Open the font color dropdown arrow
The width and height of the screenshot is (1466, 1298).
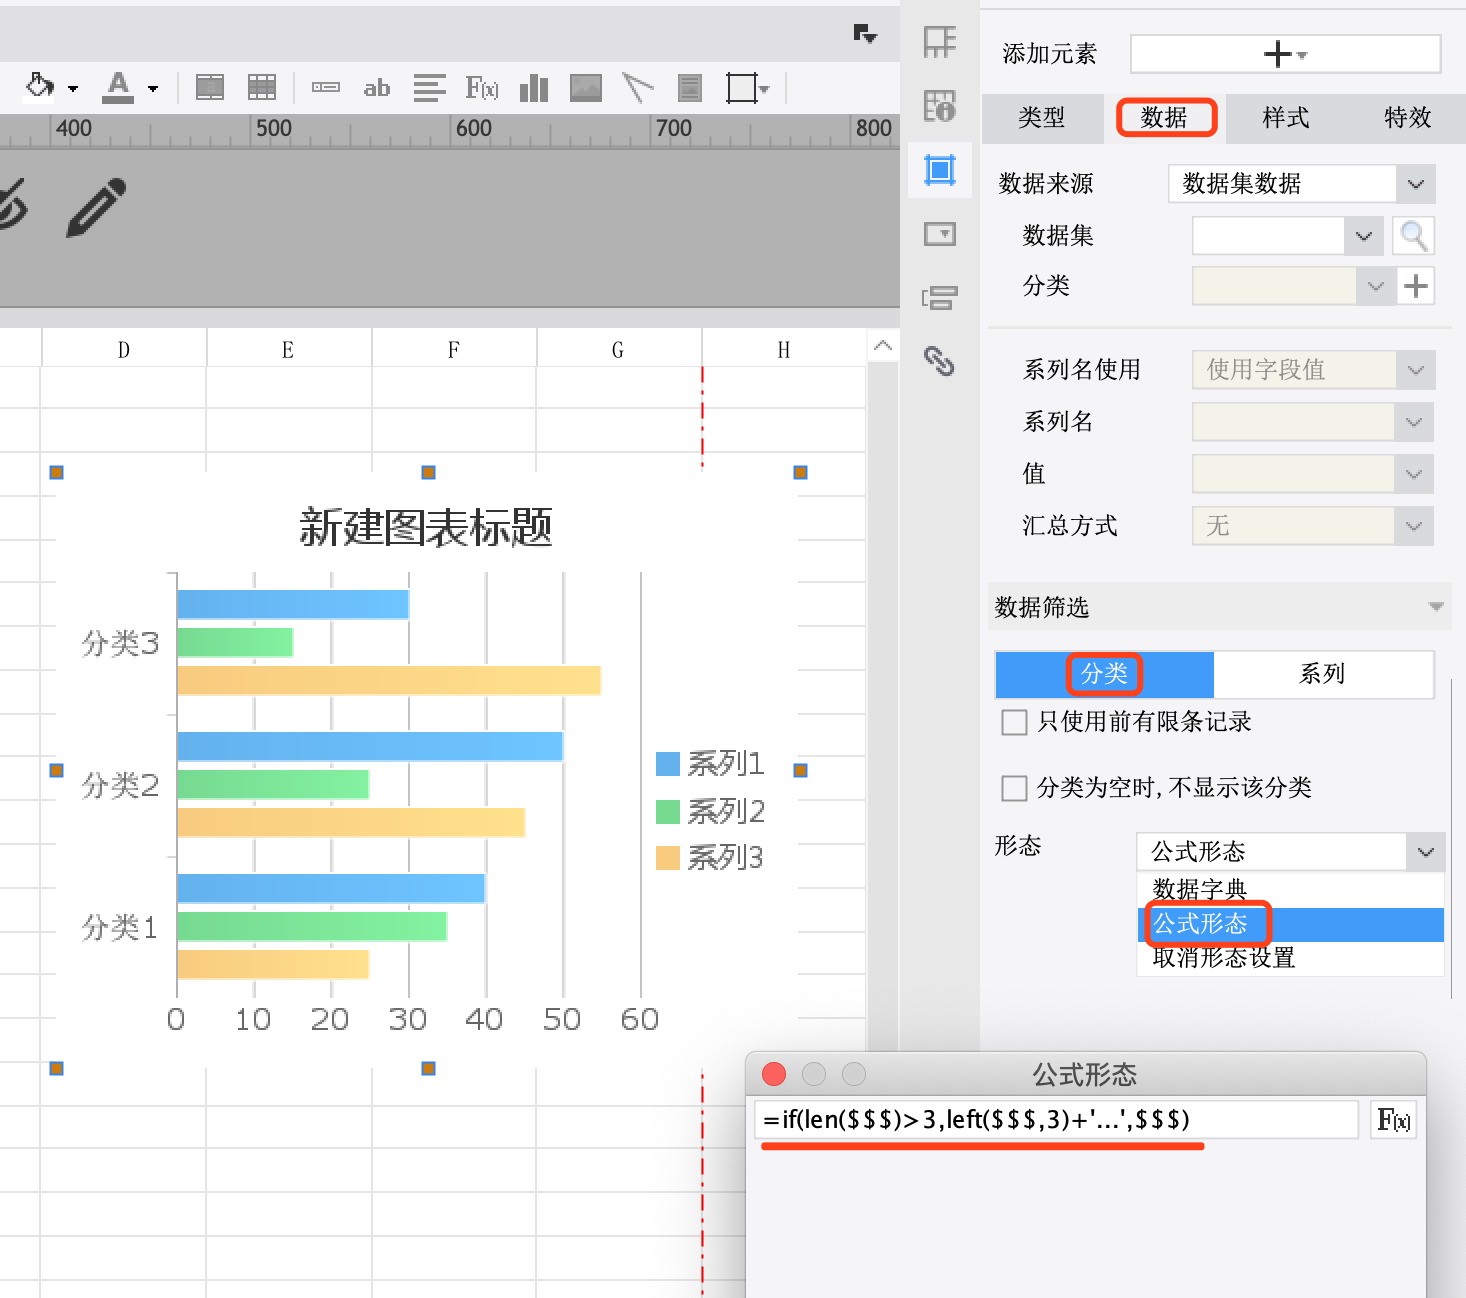point(153,89)
